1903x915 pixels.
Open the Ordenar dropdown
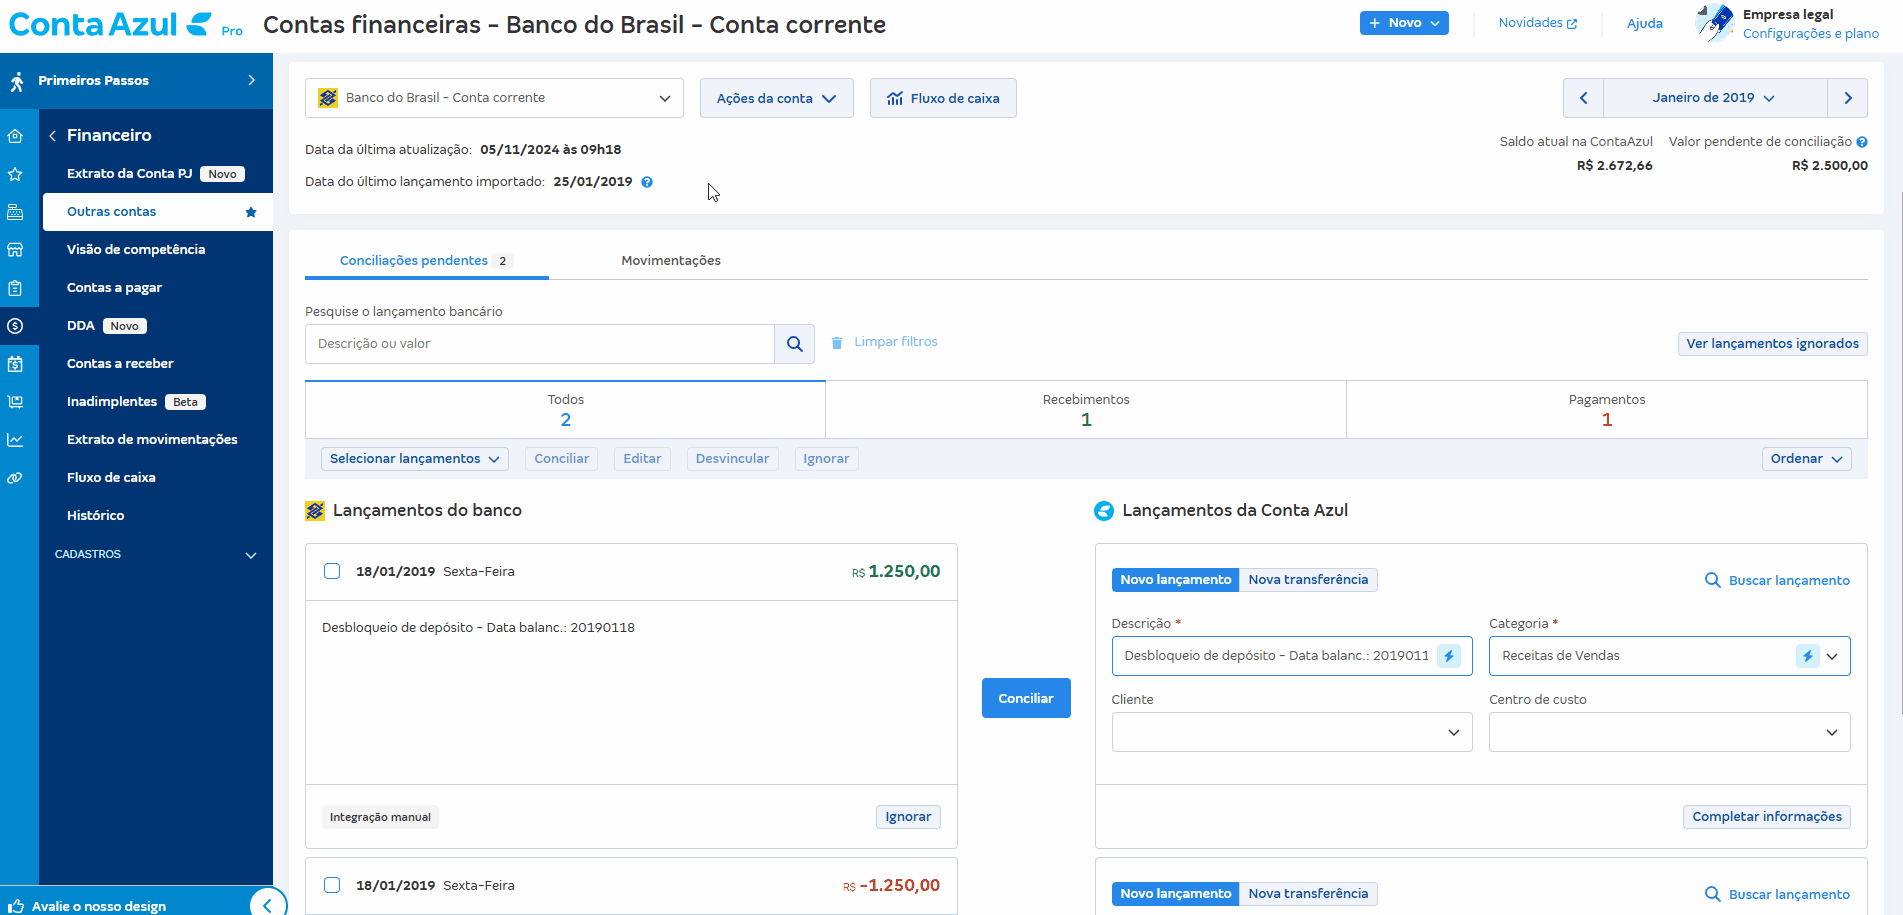1807,459
